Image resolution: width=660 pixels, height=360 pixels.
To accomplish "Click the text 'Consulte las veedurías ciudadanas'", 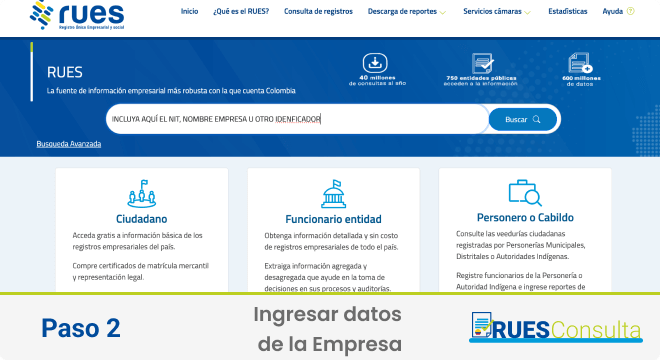I will coord(511,234).
